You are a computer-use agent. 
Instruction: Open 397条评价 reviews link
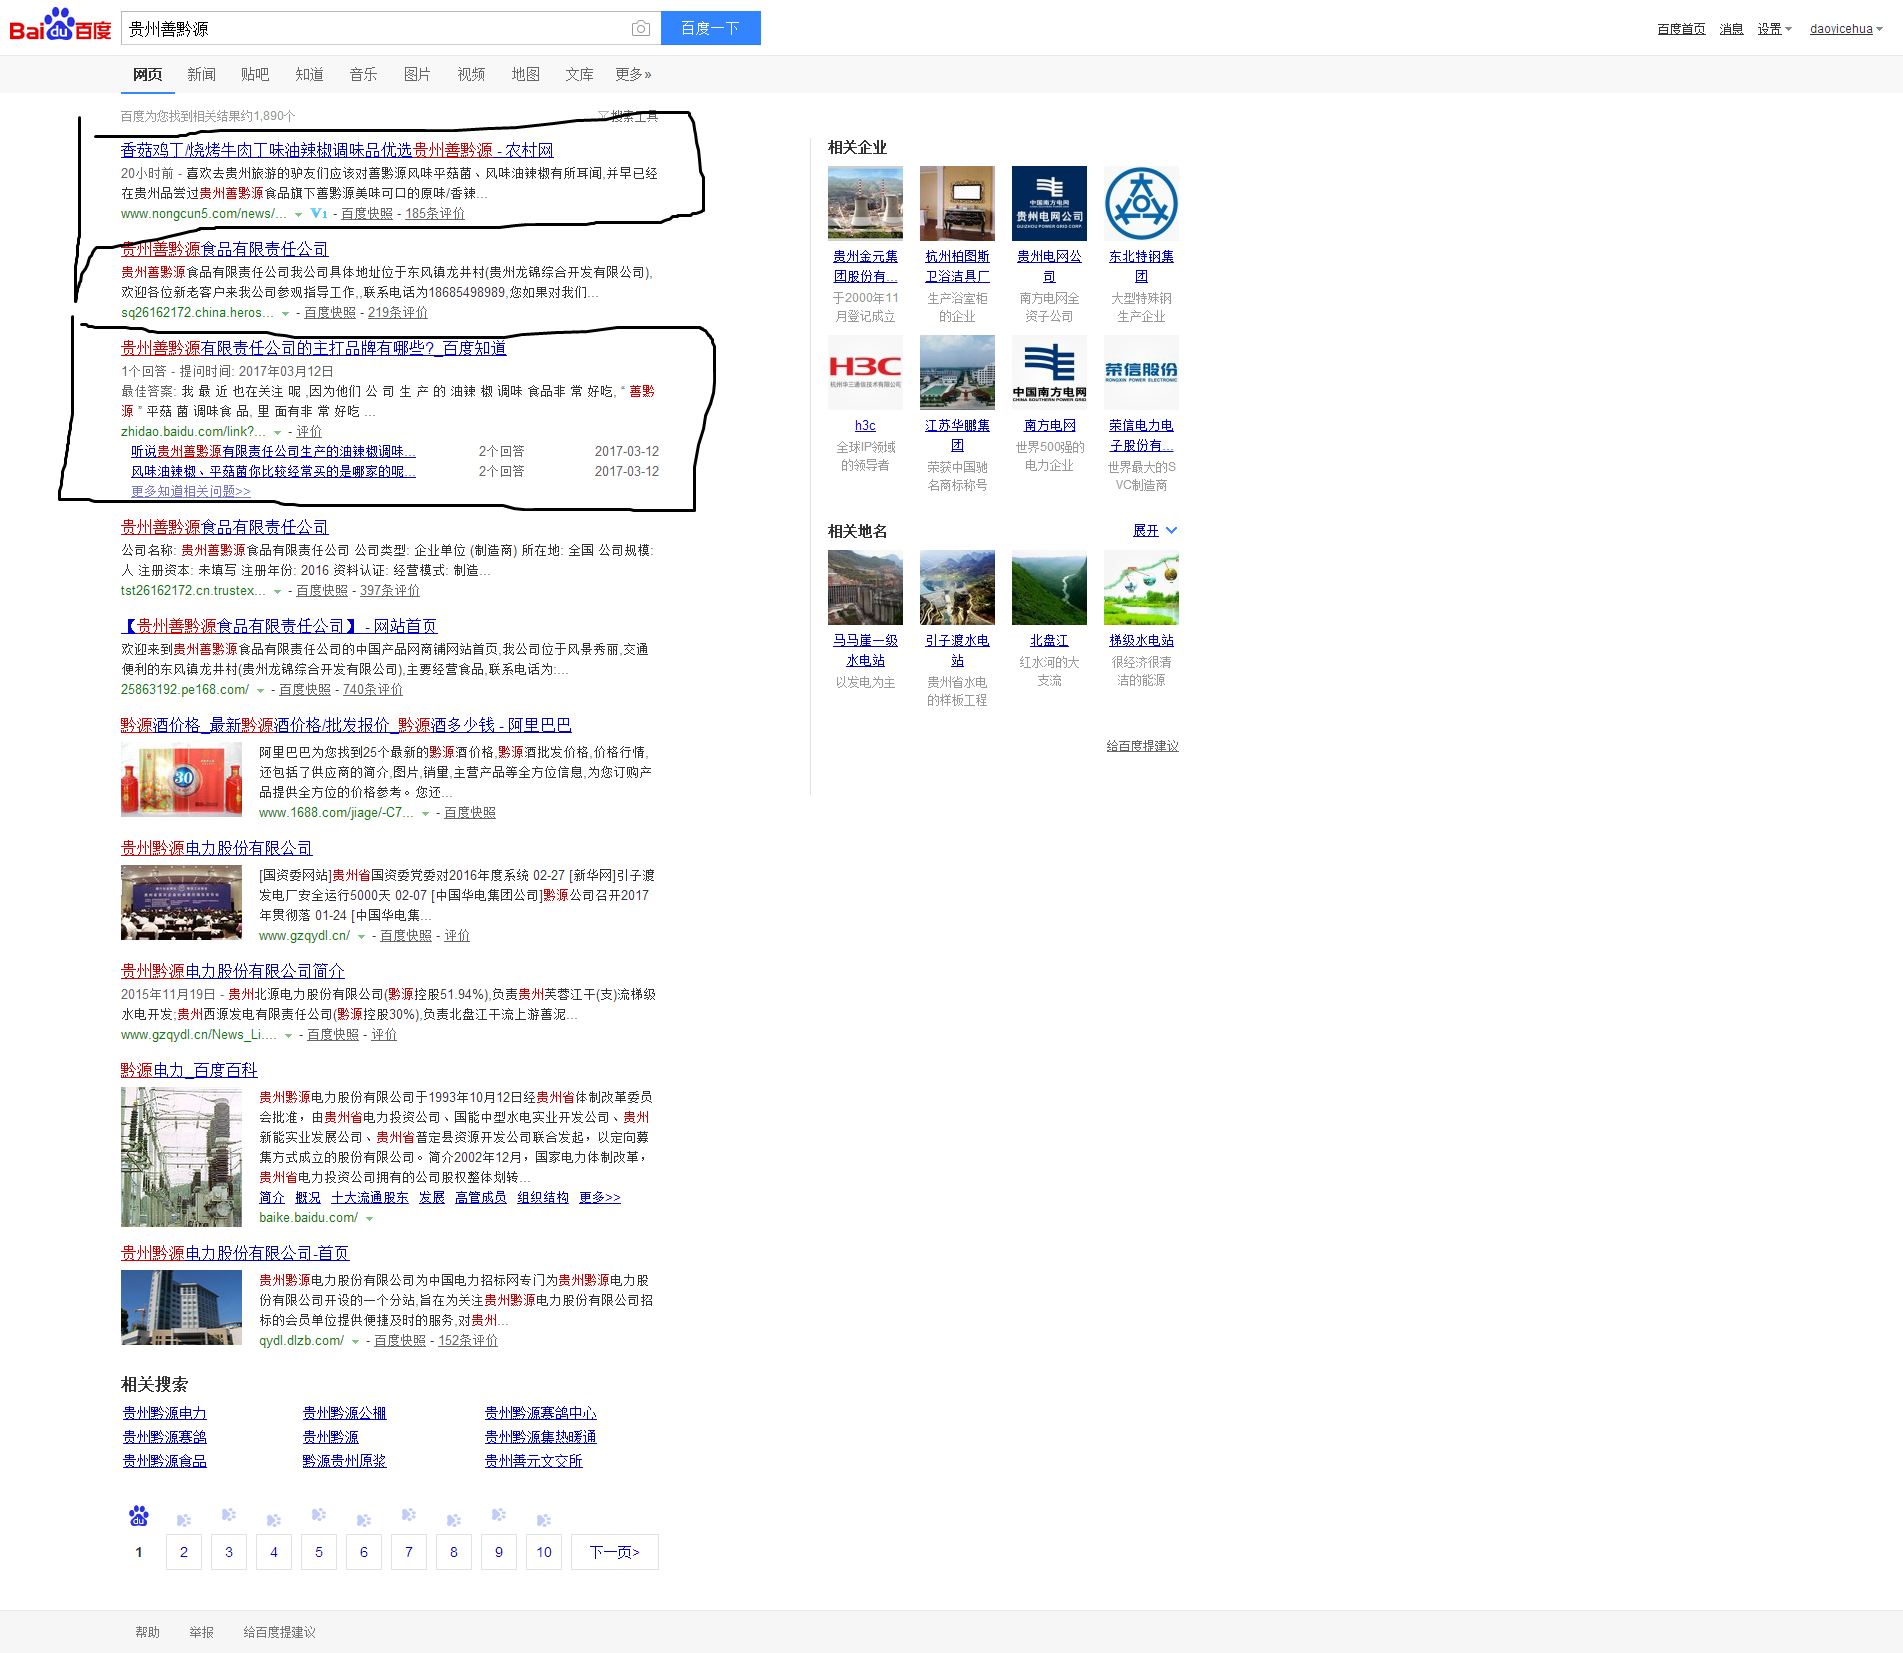pos(390,591)
